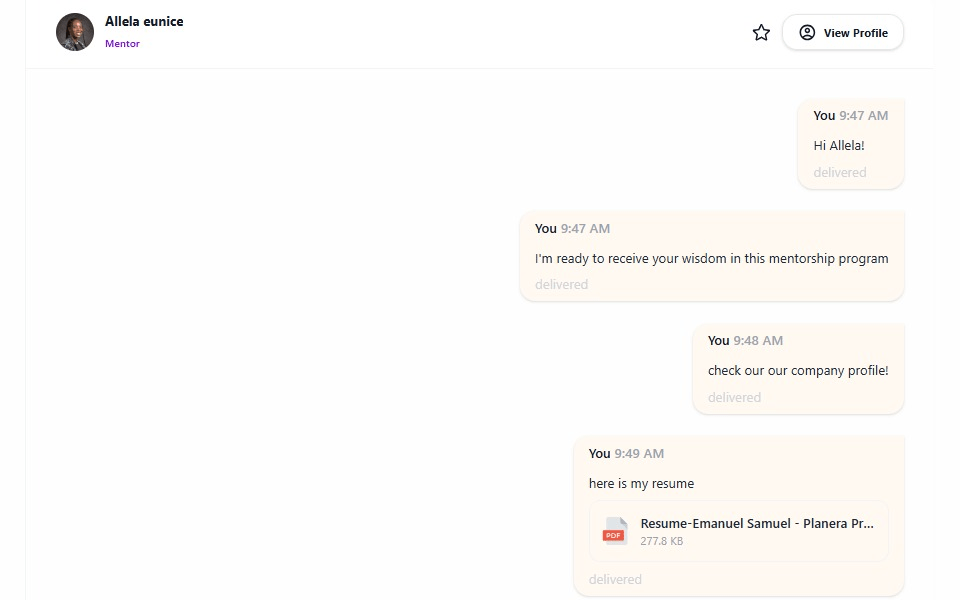960x600 pixels.
Task: Click Allela eunice's profile avatar
Action: (75, 32)
